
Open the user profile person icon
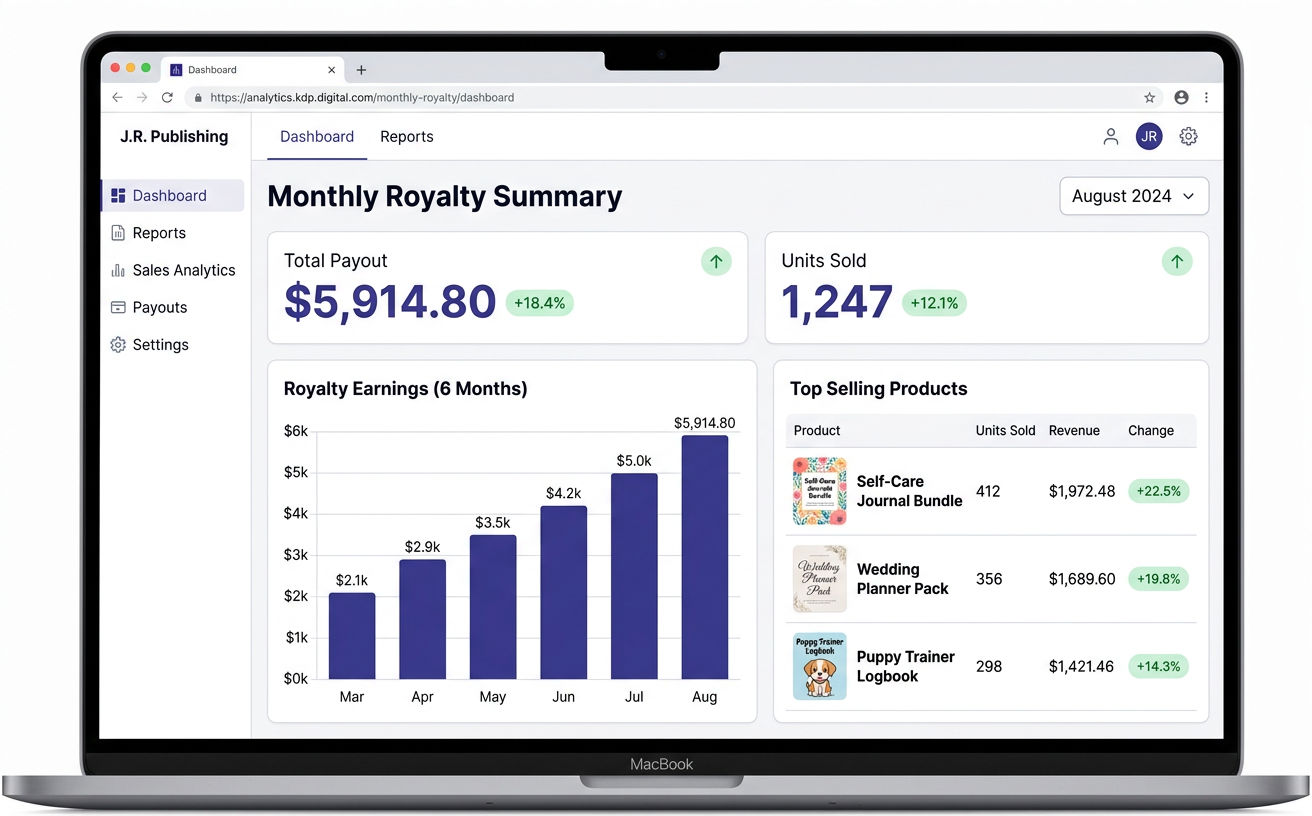pos(1110,137)
